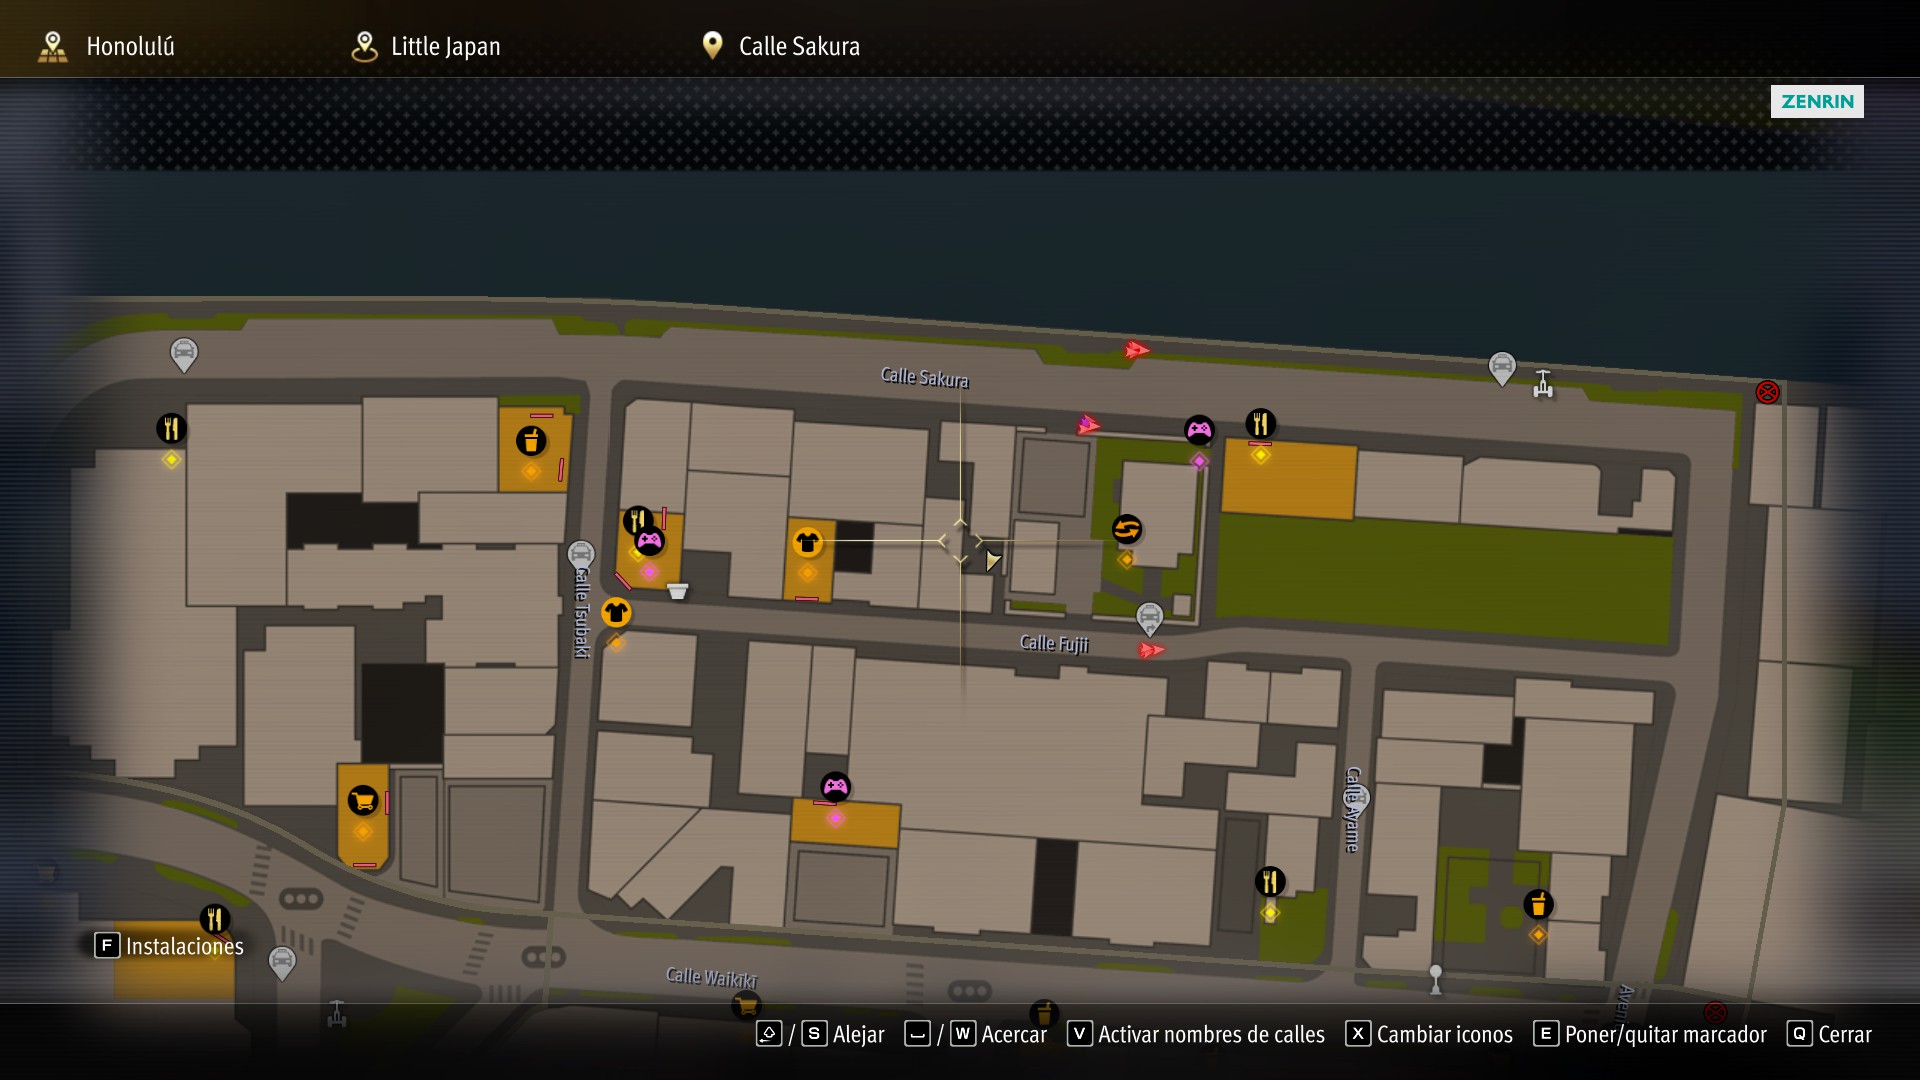
Task: Switch icon set using Cambiar iconos
Action: pyautogui.click(x=1429, y=1034)
